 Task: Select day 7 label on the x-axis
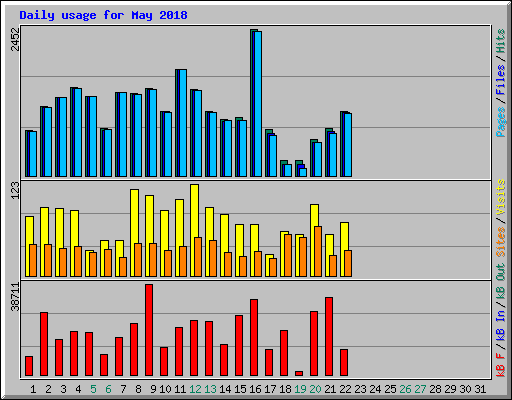click(x=123, y=389)
